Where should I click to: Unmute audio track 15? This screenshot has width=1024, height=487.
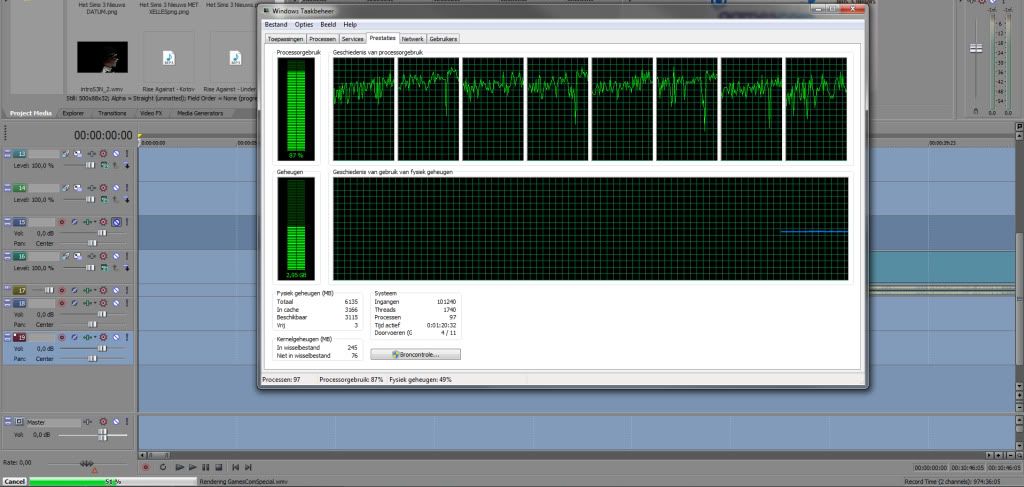pos(116,222)
